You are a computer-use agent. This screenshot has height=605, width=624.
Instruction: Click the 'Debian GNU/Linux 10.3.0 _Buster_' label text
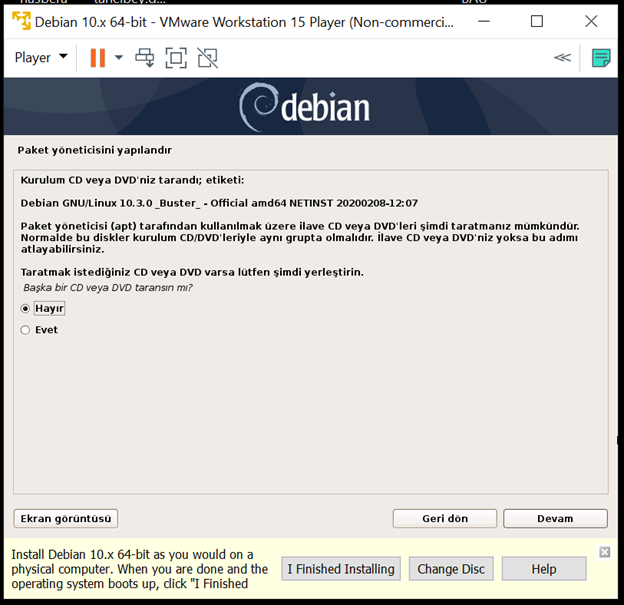coord(219,203)
